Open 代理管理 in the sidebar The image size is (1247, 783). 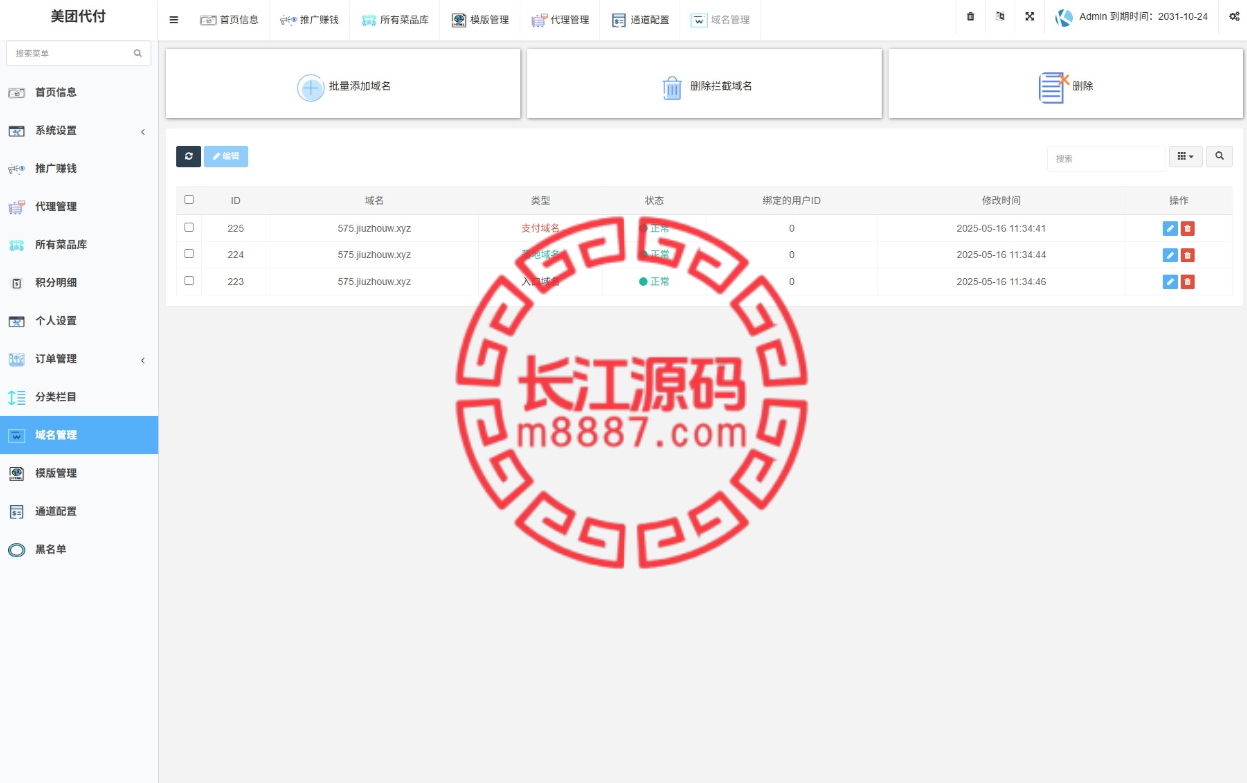[x=79, y=206]
